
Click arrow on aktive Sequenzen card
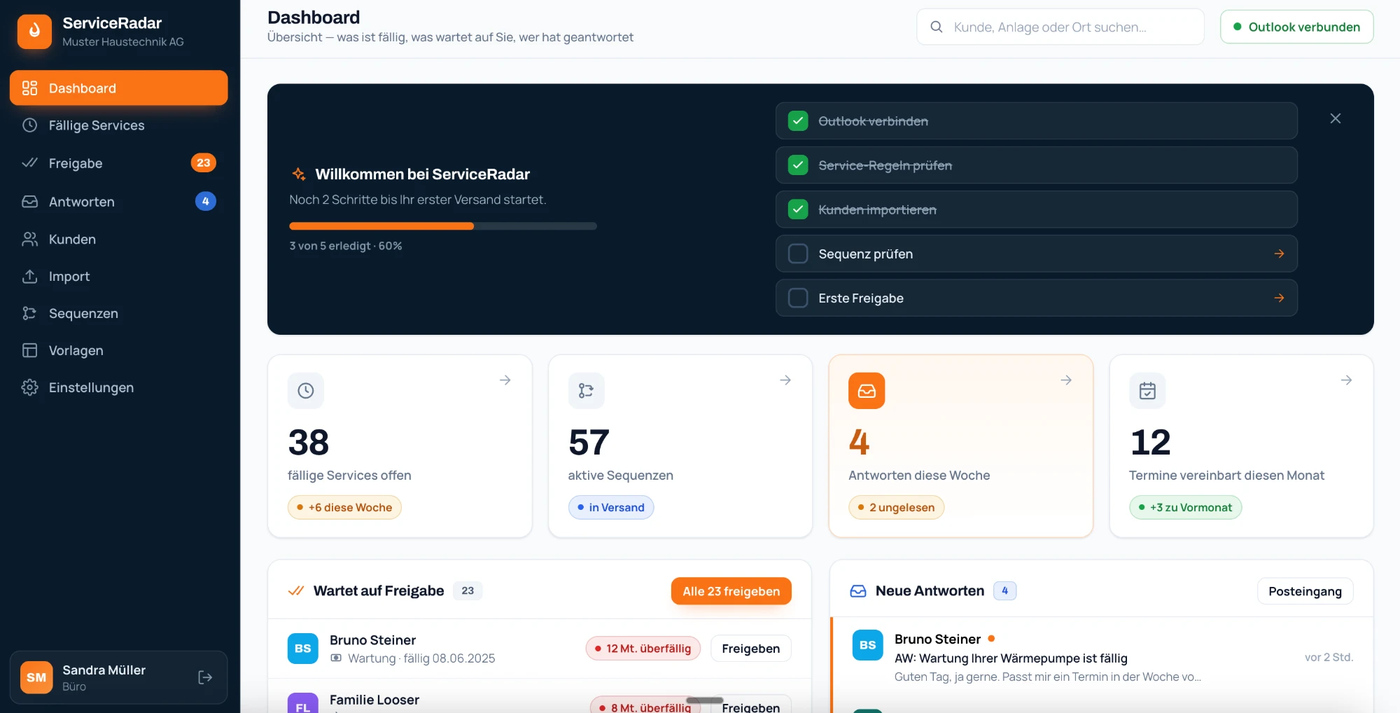click(x=785, y=380)
